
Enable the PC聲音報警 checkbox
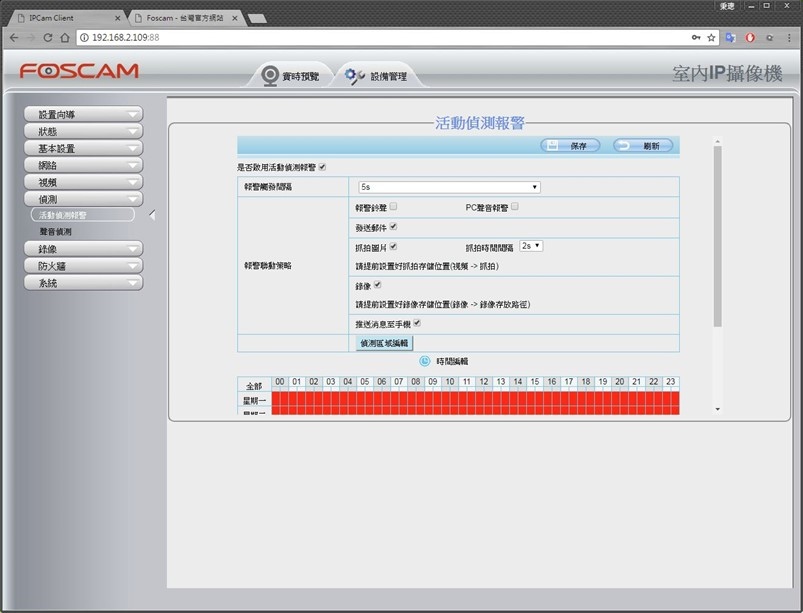[x=515, y=206]
